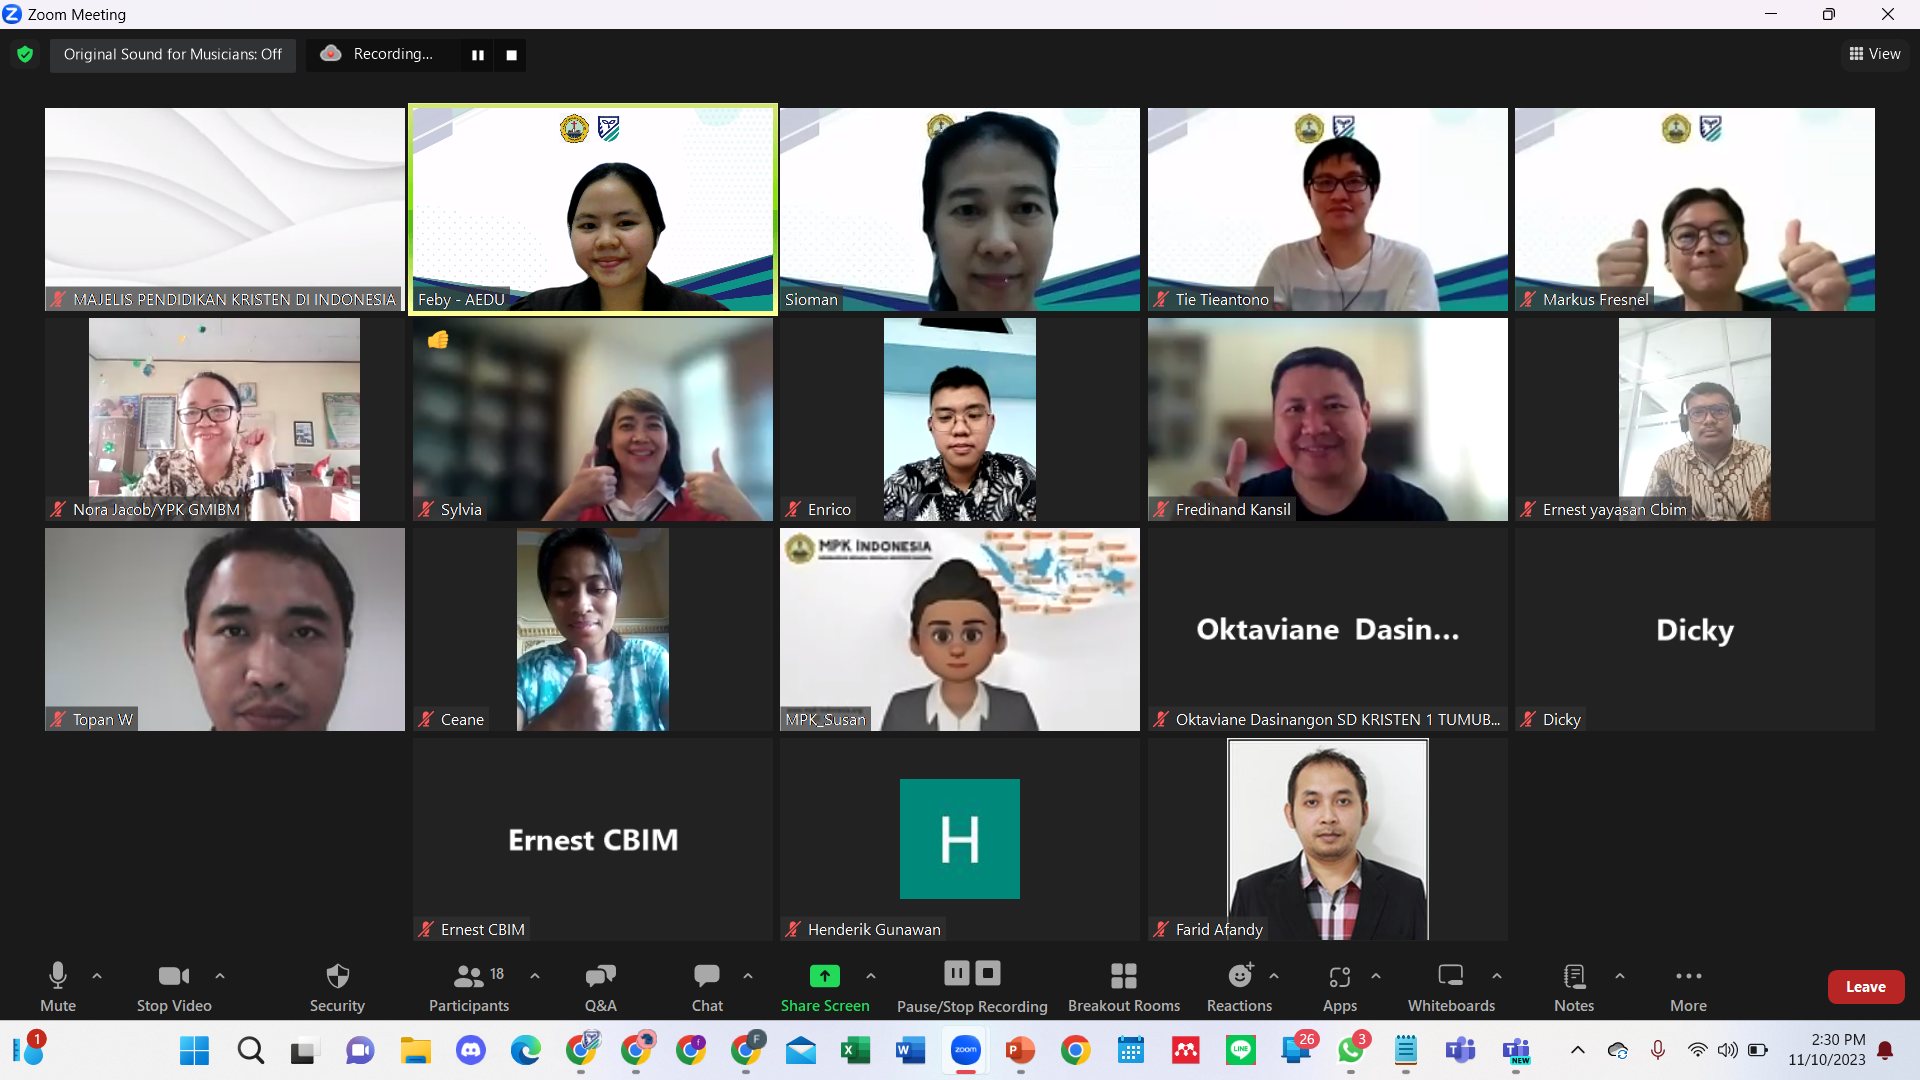Open the Chat panel
1920x1080 pixels.
[x=707, y=986]
